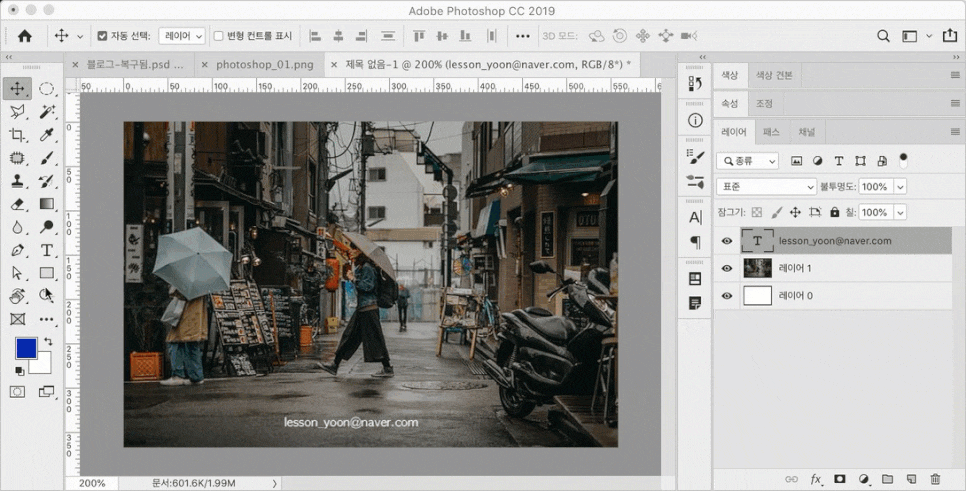Expand status bar info arrow
Screen dimensions: 966x491
274,484
